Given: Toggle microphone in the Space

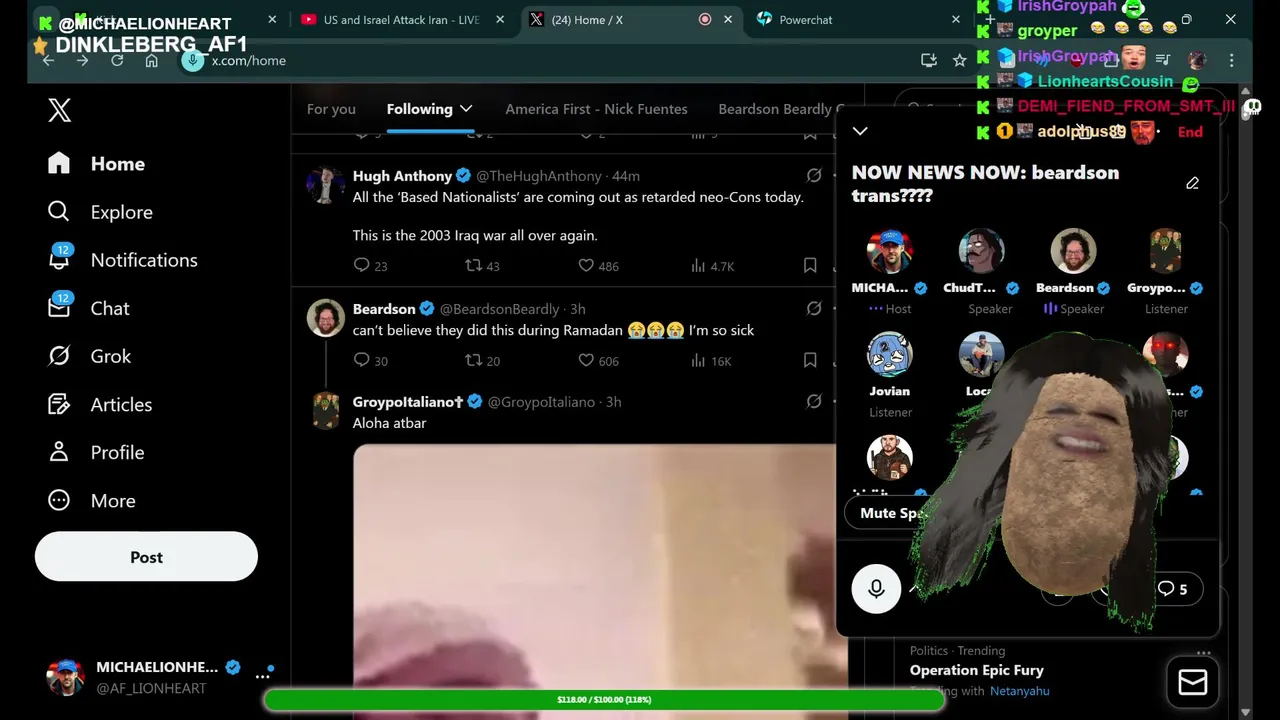Looking at the screenshot, I should point(876,589).
